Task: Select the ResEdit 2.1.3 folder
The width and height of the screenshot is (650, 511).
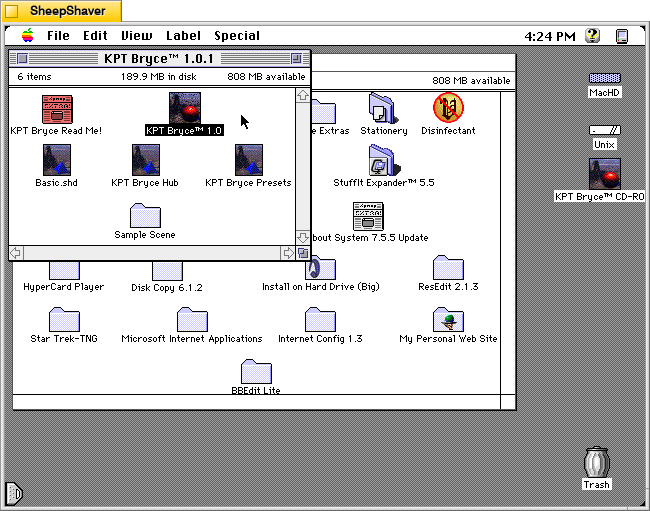Action: 448,267
